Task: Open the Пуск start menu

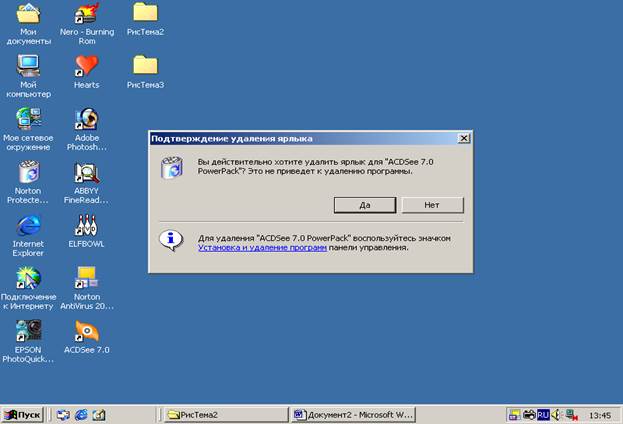Action: [x=23, y=415]
